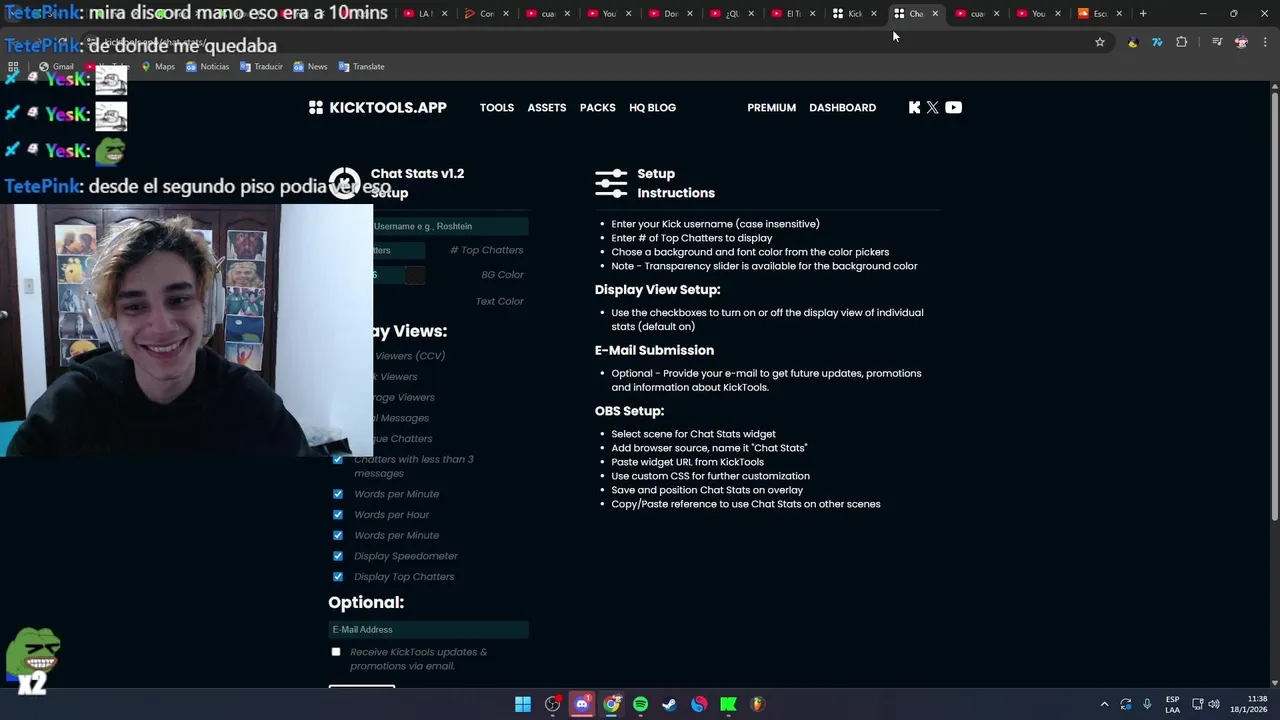Image resolution: width=1280 pixels, height=720 pixels.
Task: Open the Chrome profile avatar
Action: [x=1241, y=42]
